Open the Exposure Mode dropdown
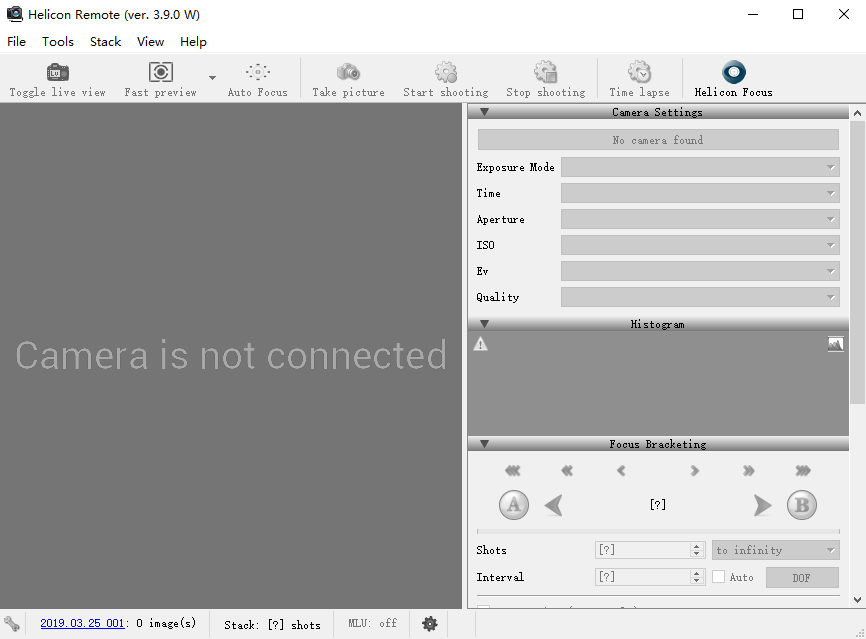Screen dimensions: 866x639 click(x=700, y=167)
